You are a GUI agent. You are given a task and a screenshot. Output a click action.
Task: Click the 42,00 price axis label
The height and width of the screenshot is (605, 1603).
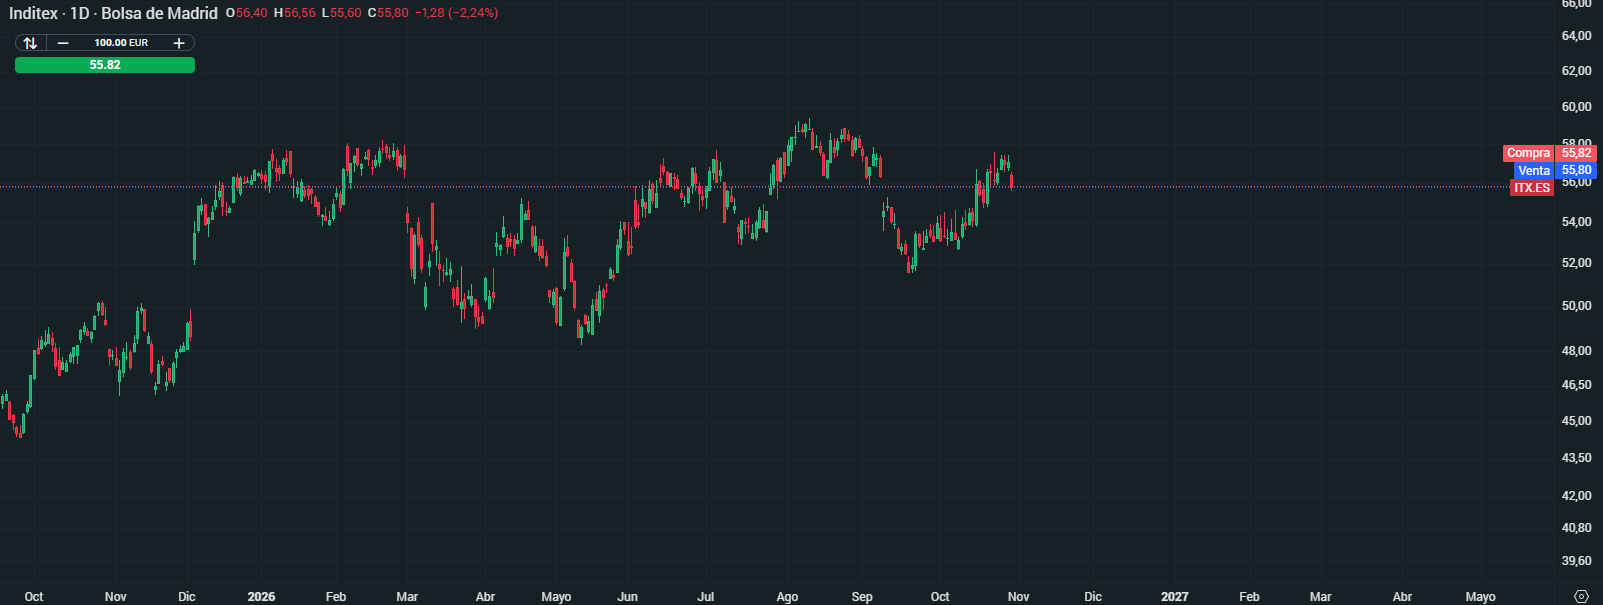1577,496
